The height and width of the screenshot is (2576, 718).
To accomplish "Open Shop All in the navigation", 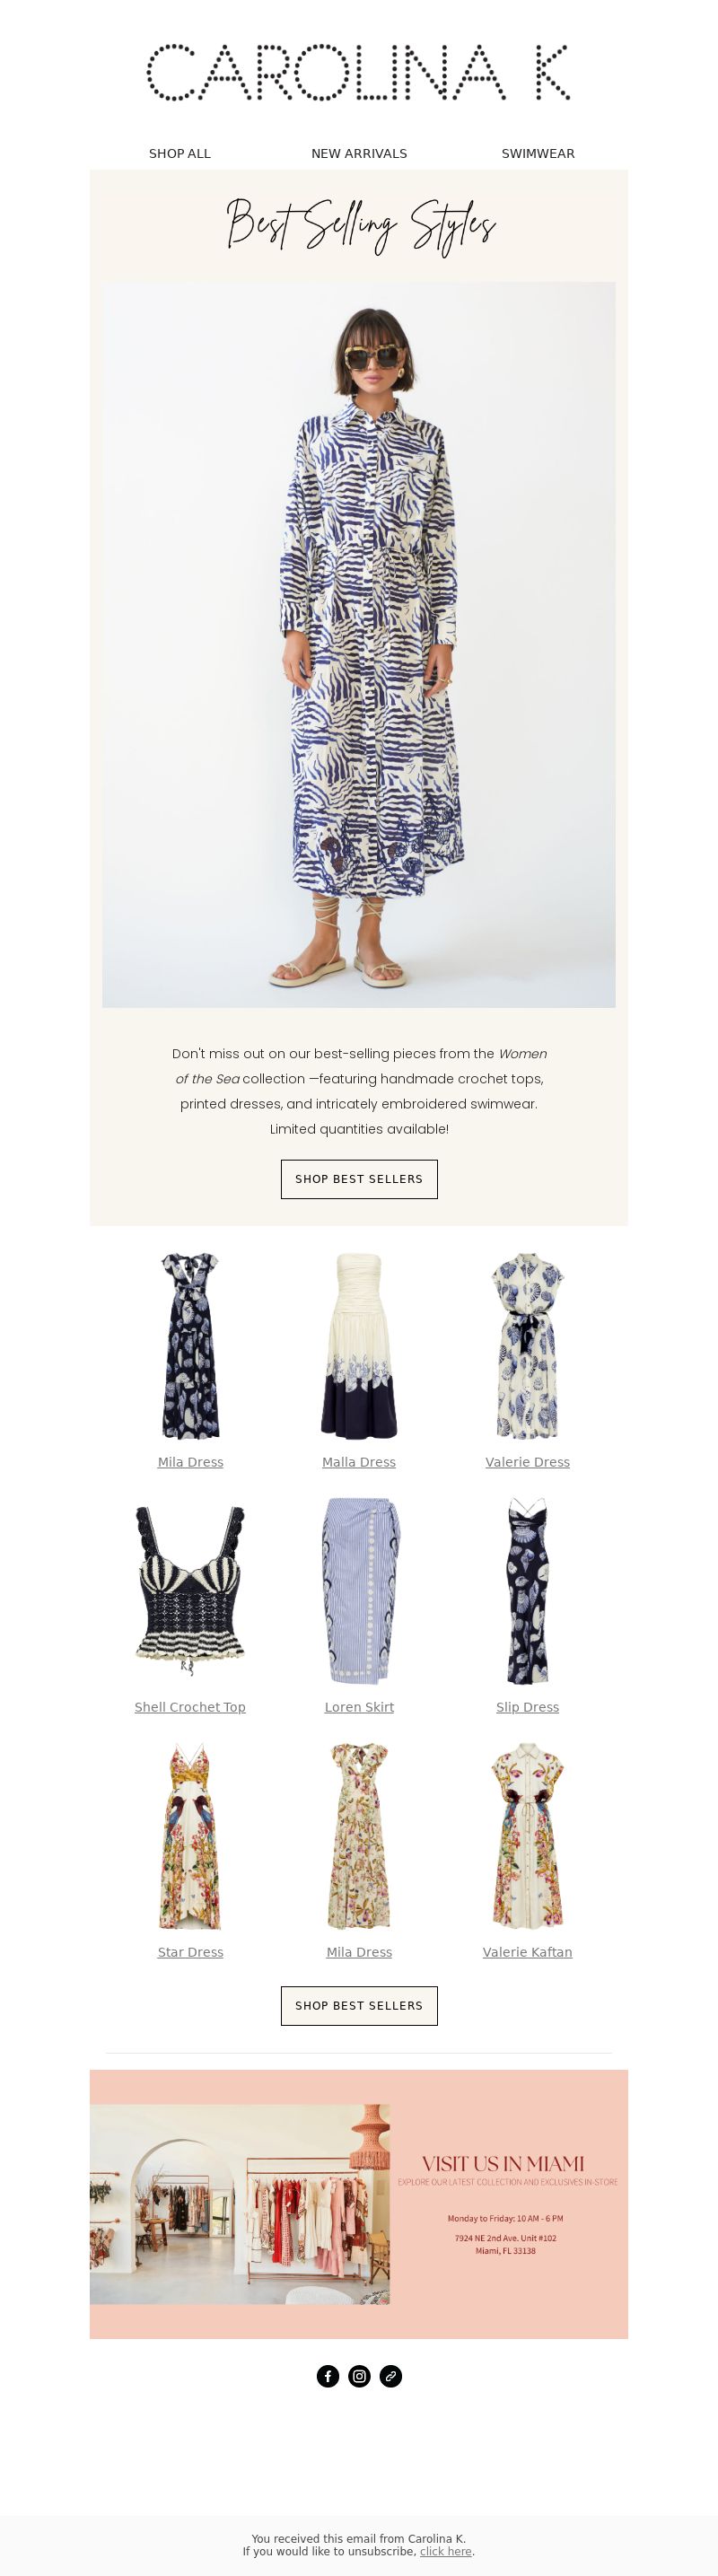I will [180, 153].
